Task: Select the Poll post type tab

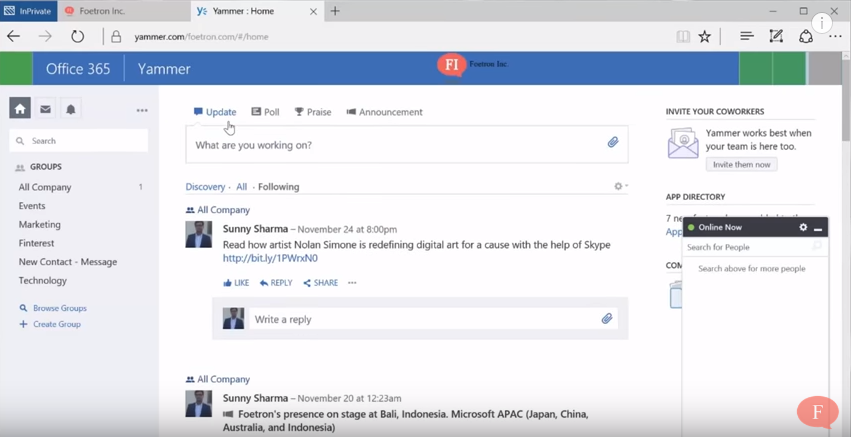Action: 265,112
